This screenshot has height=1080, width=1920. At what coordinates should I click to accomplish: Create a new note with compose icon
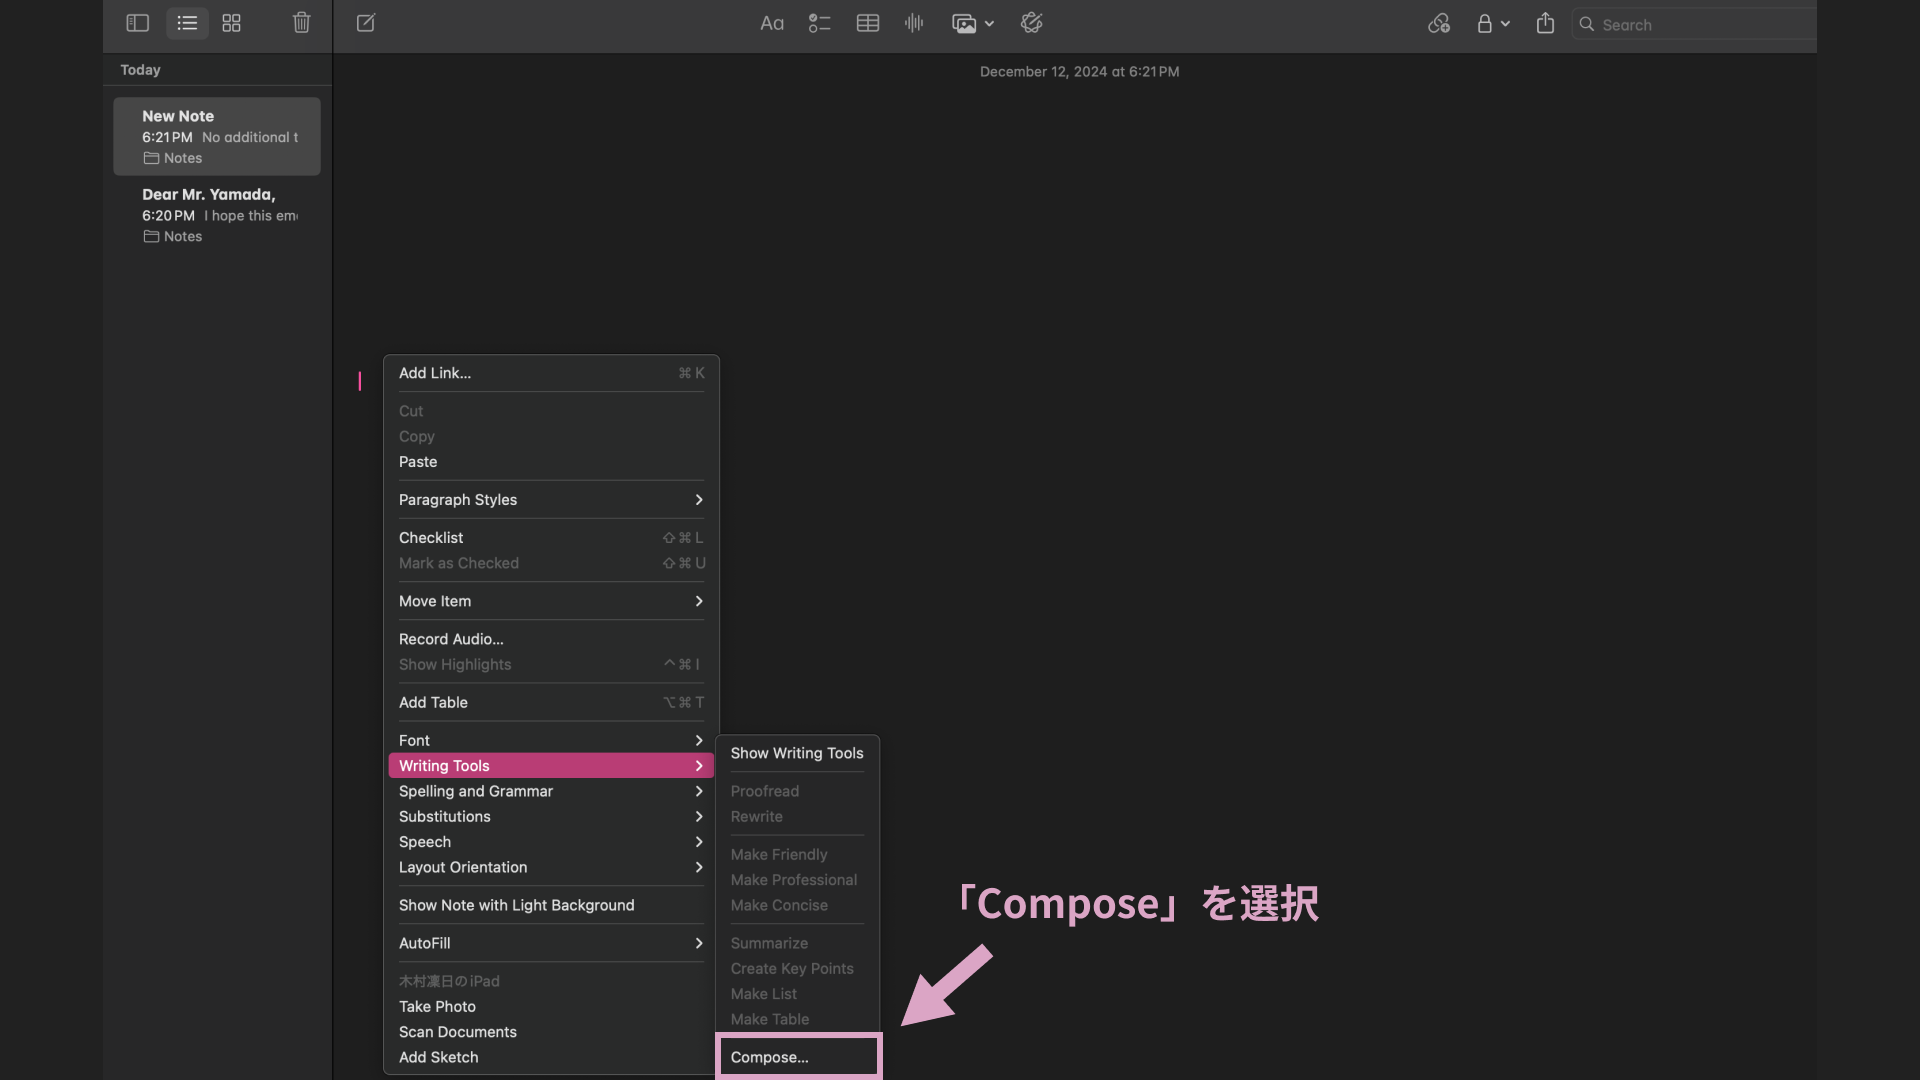pyautogui.click(x=366, y=23)
